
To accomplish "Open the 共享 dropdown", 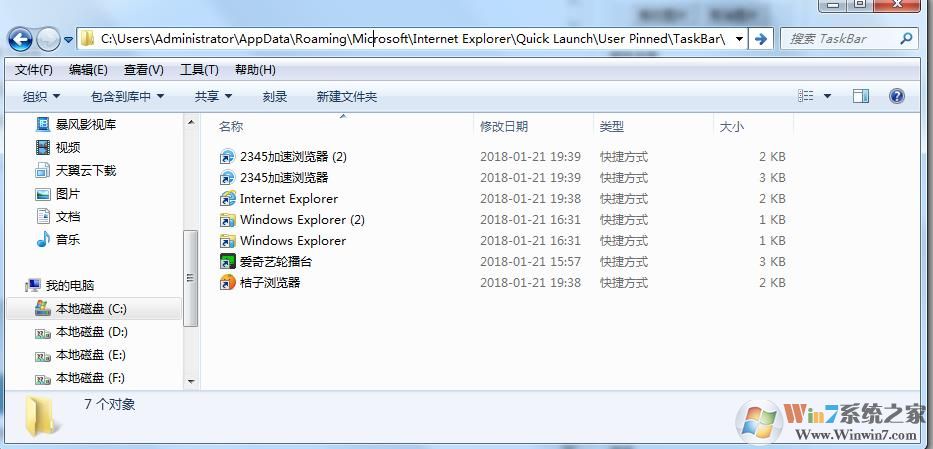I will tap(213, 96).
